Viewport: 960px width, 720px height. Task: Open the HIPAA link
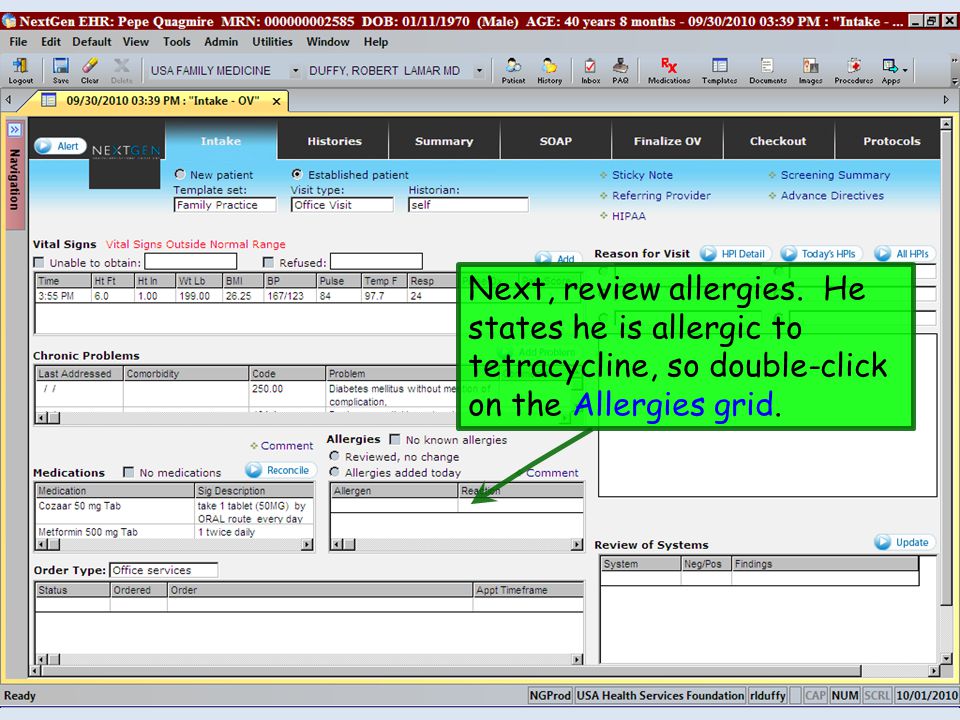pos(629,216)
